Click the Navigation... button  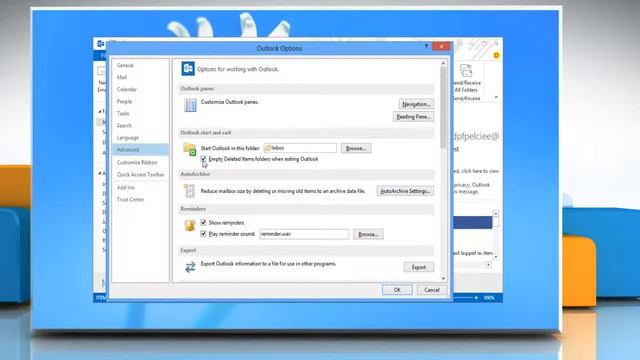pyautogui.click(x=416, y=104)
